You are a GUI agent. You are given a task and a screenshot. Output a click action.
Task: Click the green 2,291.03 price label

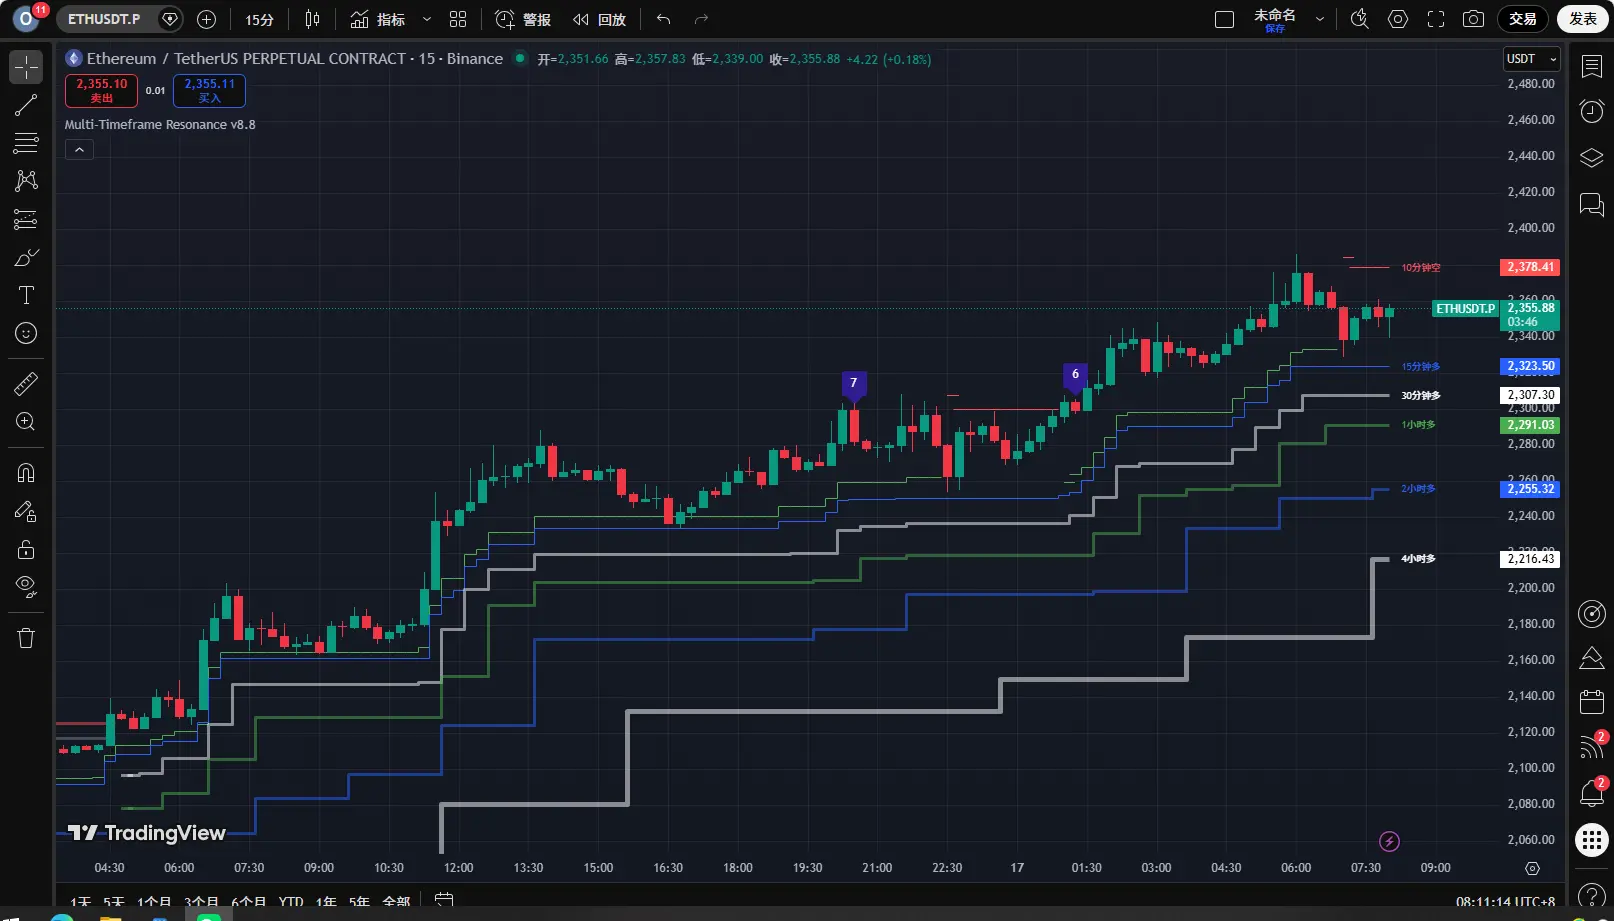(1530, 425)
